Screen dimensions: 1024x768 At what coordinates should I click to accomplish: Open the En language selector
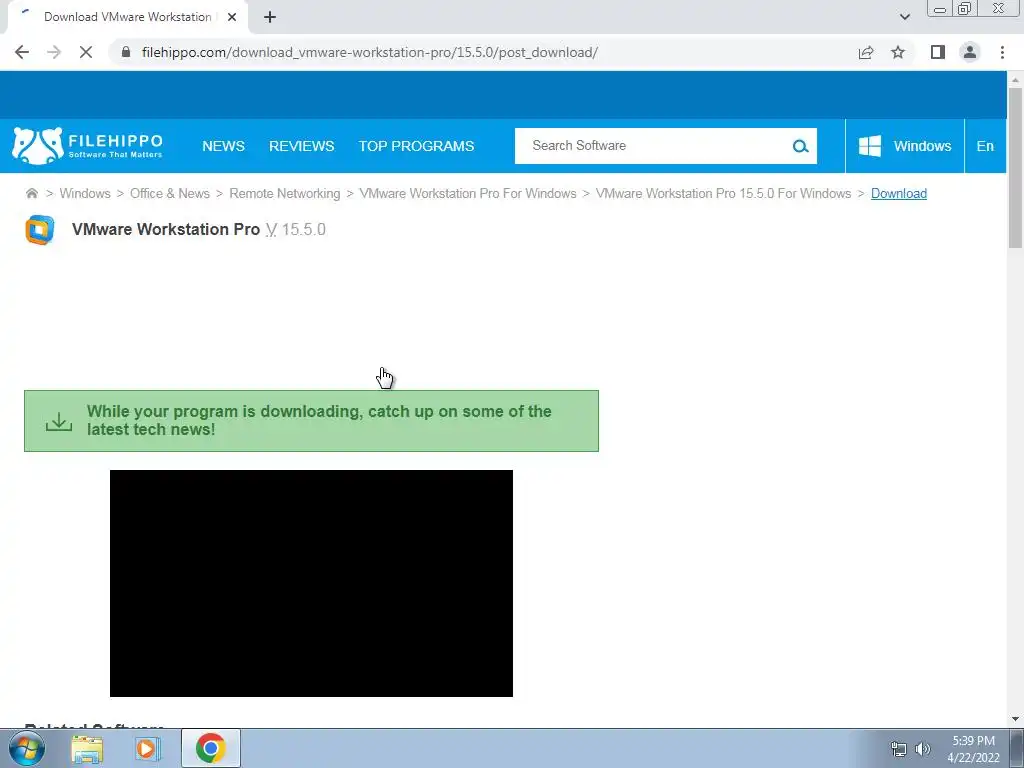point(985,146)
